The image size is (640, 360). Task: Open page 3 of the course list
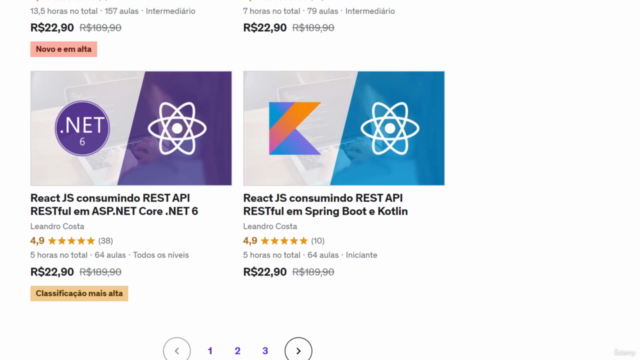point(265,351)
